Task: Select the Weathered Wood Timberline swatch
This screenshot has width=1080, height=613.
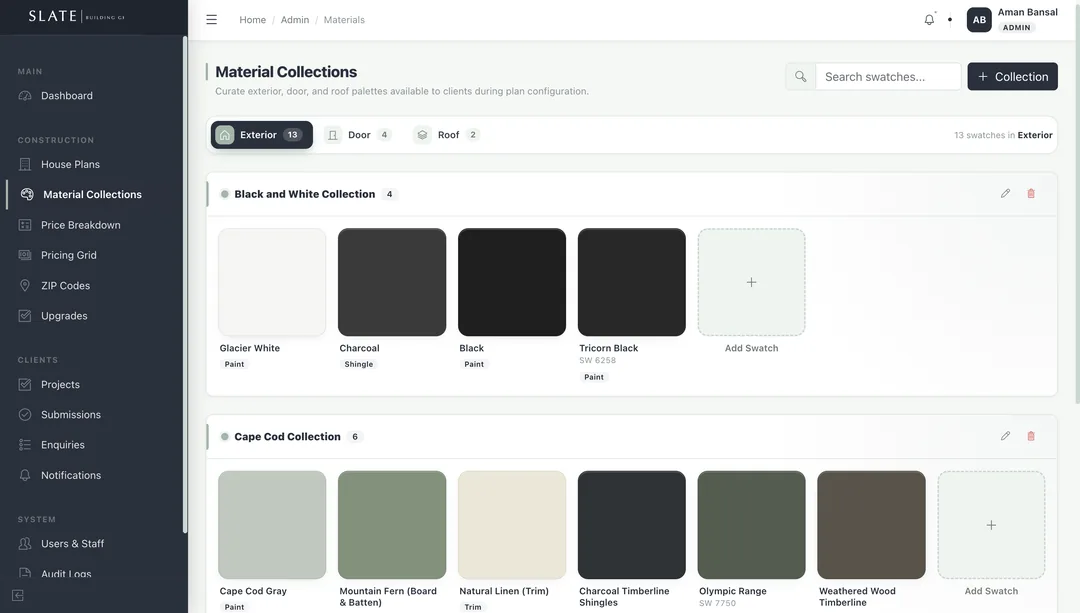Action: point(871,525)
